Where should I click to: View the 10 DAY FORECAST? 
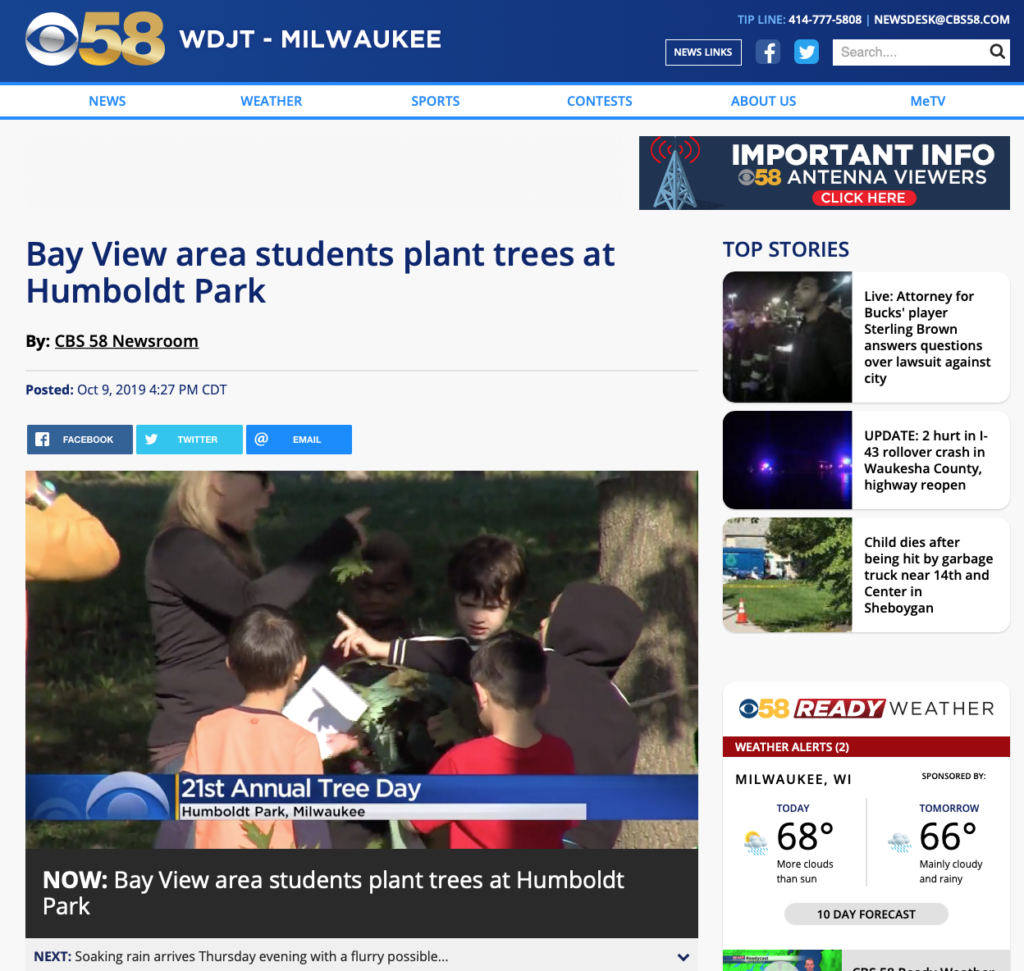[866, 914]
